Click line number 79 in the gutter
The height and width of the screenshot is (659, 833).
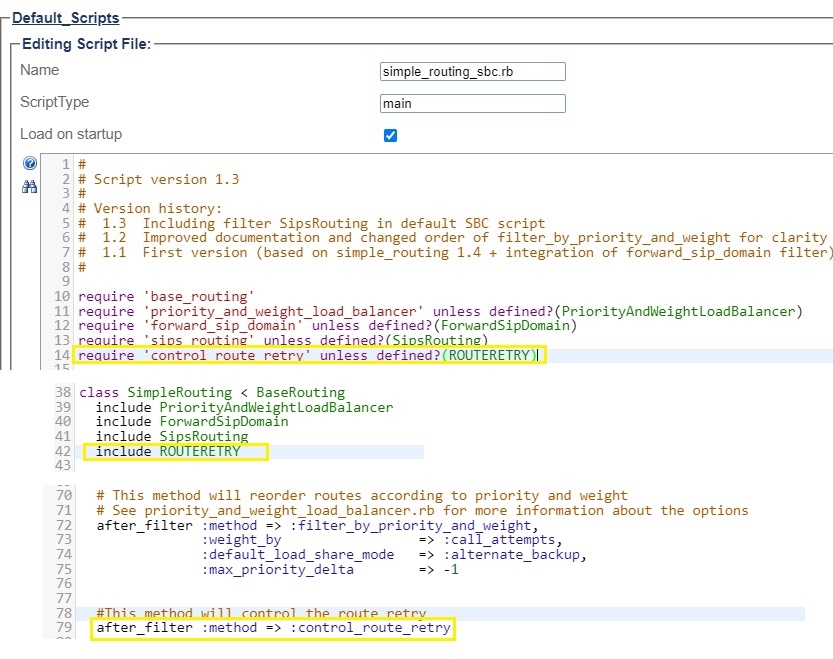pos(62,628)
